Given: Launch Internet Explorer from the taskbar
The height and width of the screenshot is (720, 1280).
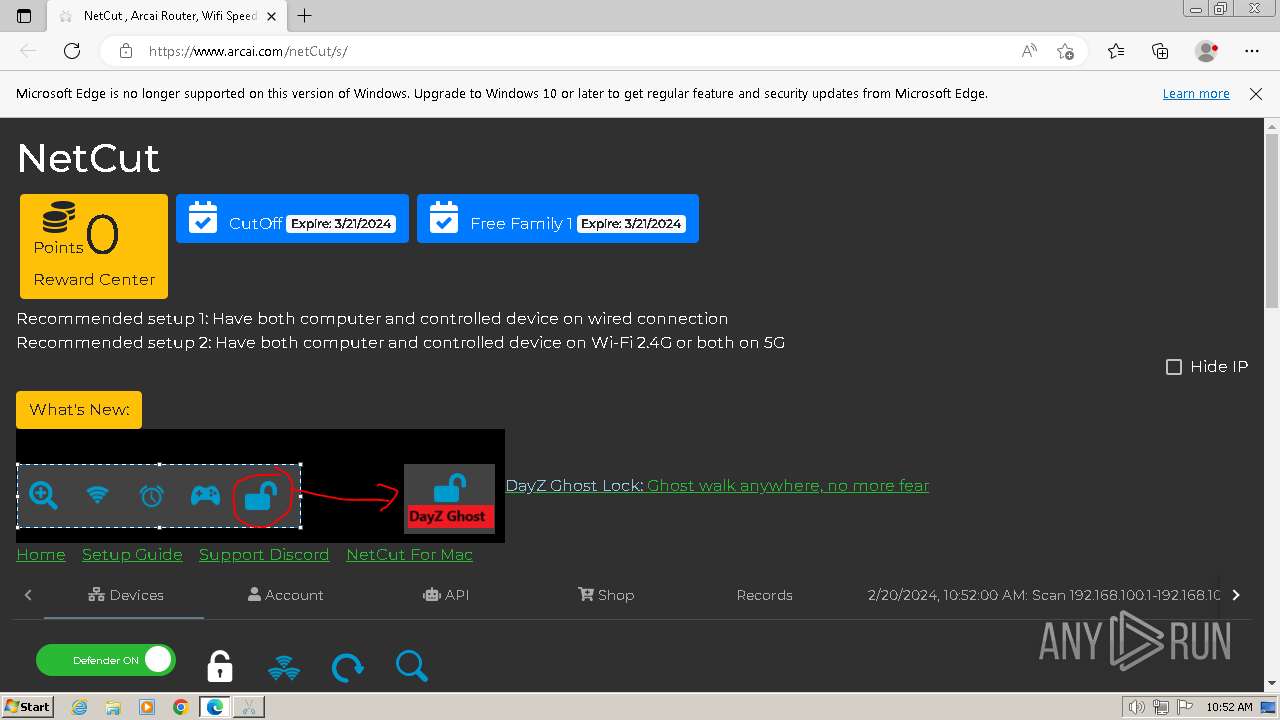Looking at the screenshot, I should pos(79,707).
